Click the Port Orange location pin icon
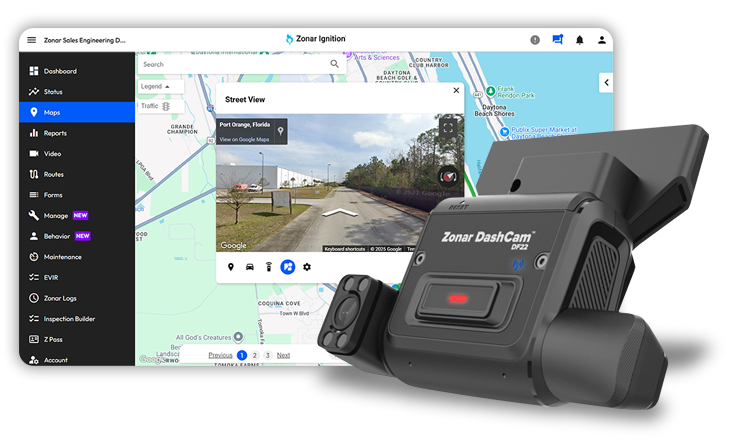 pos(281,131)
